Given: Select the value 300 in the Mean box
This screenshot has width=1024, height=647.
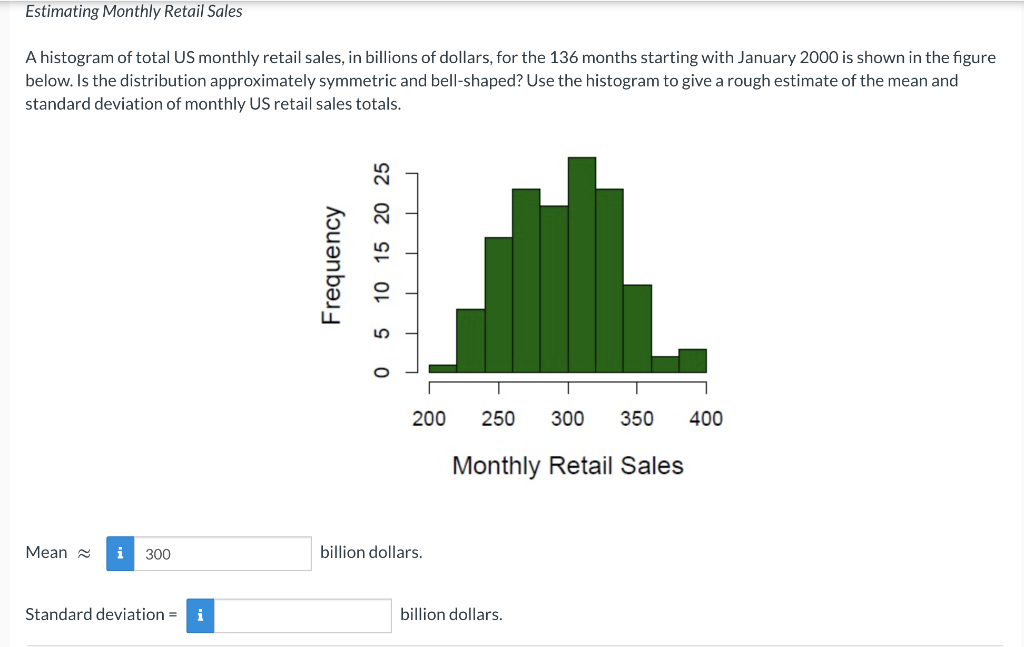Looking at the screenshot, I should [x=157, y=553].
